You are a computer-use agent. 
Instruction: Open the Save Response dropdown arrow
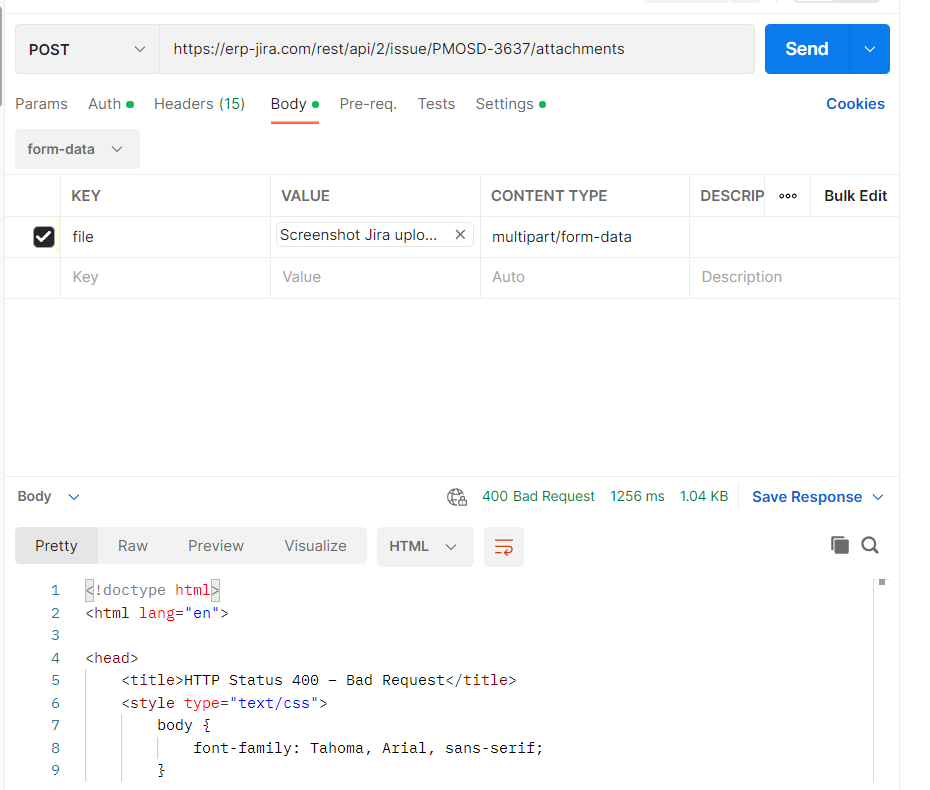click(x=878, y=497)
